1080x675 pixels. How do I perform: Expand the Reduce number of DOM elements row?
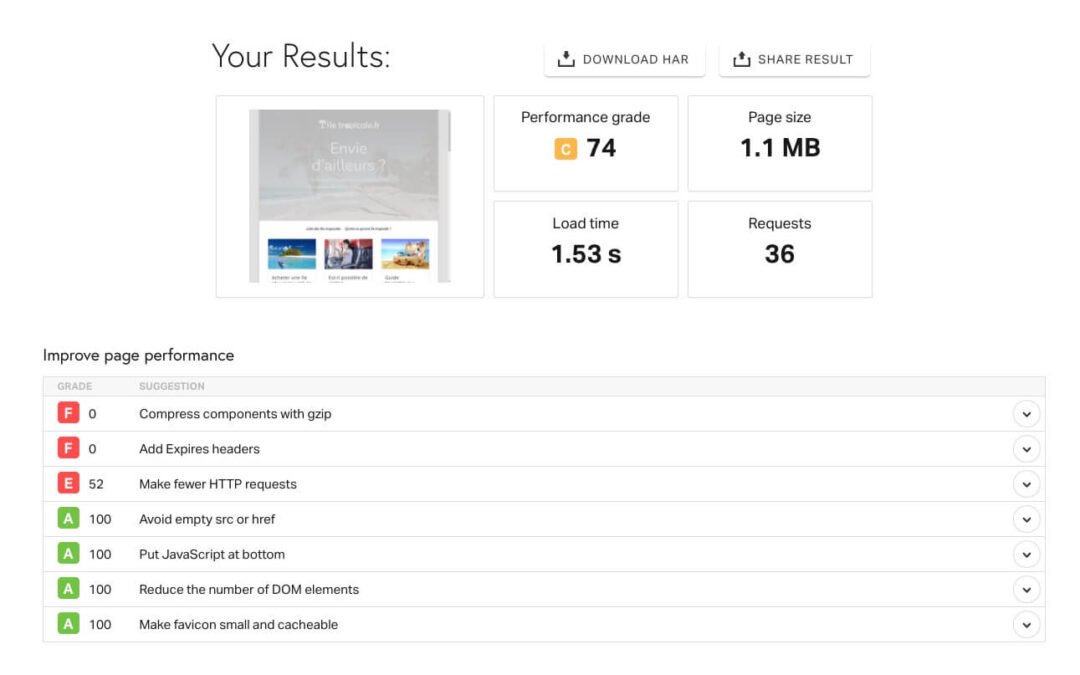tap(1026, 590)
